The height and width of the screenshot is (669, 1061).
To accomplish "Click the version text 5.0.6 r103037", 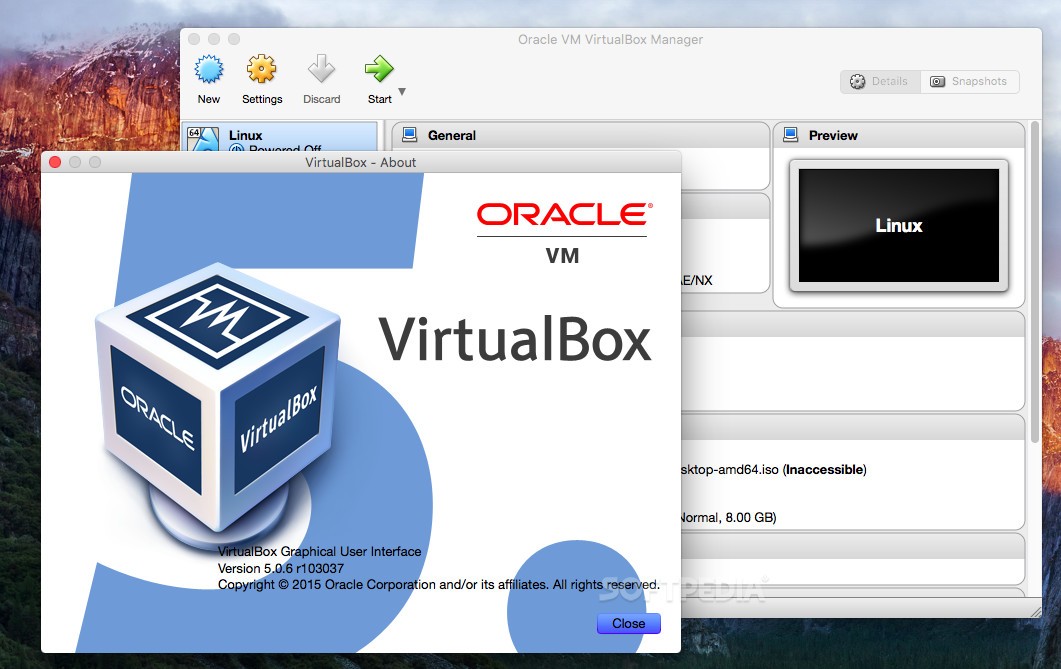I will point(281,568).
